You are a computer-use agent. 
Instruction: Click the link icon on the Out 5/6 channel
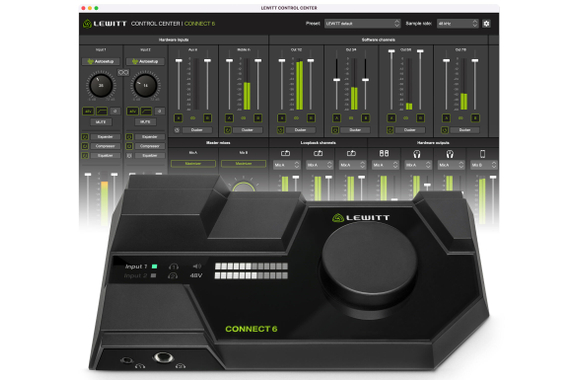click(406, 118)
